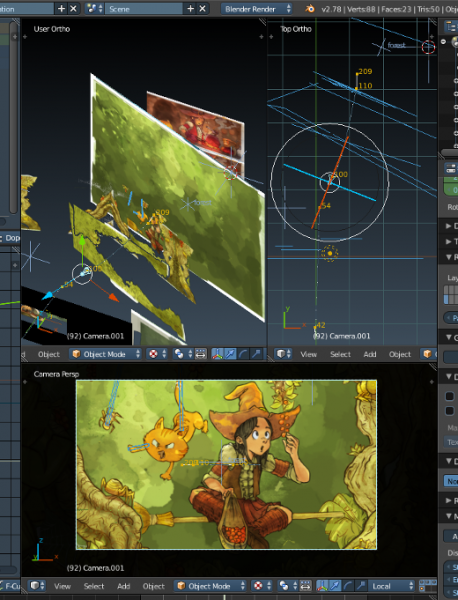Image resolution: width=458 pixels, height=600 pixels.
Task: Click cyan-blue manipulator arrow in User Ortho view
Action: [x=47, y=295]
